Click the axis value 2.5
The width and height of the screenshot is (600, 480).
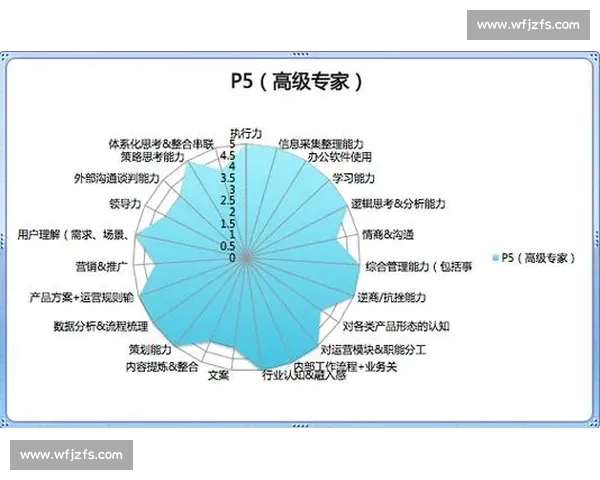(x=228, y=201)
